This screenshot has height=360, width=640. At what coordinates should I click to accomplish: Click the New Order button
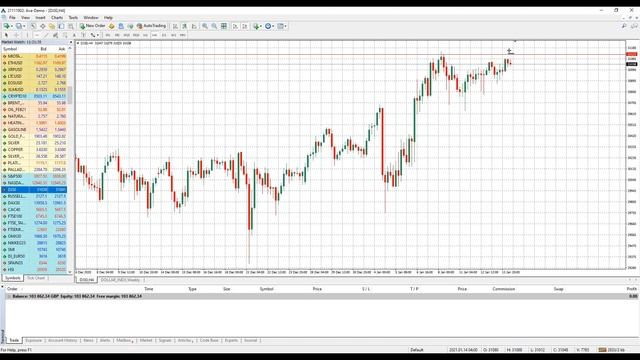coord(93,26)
